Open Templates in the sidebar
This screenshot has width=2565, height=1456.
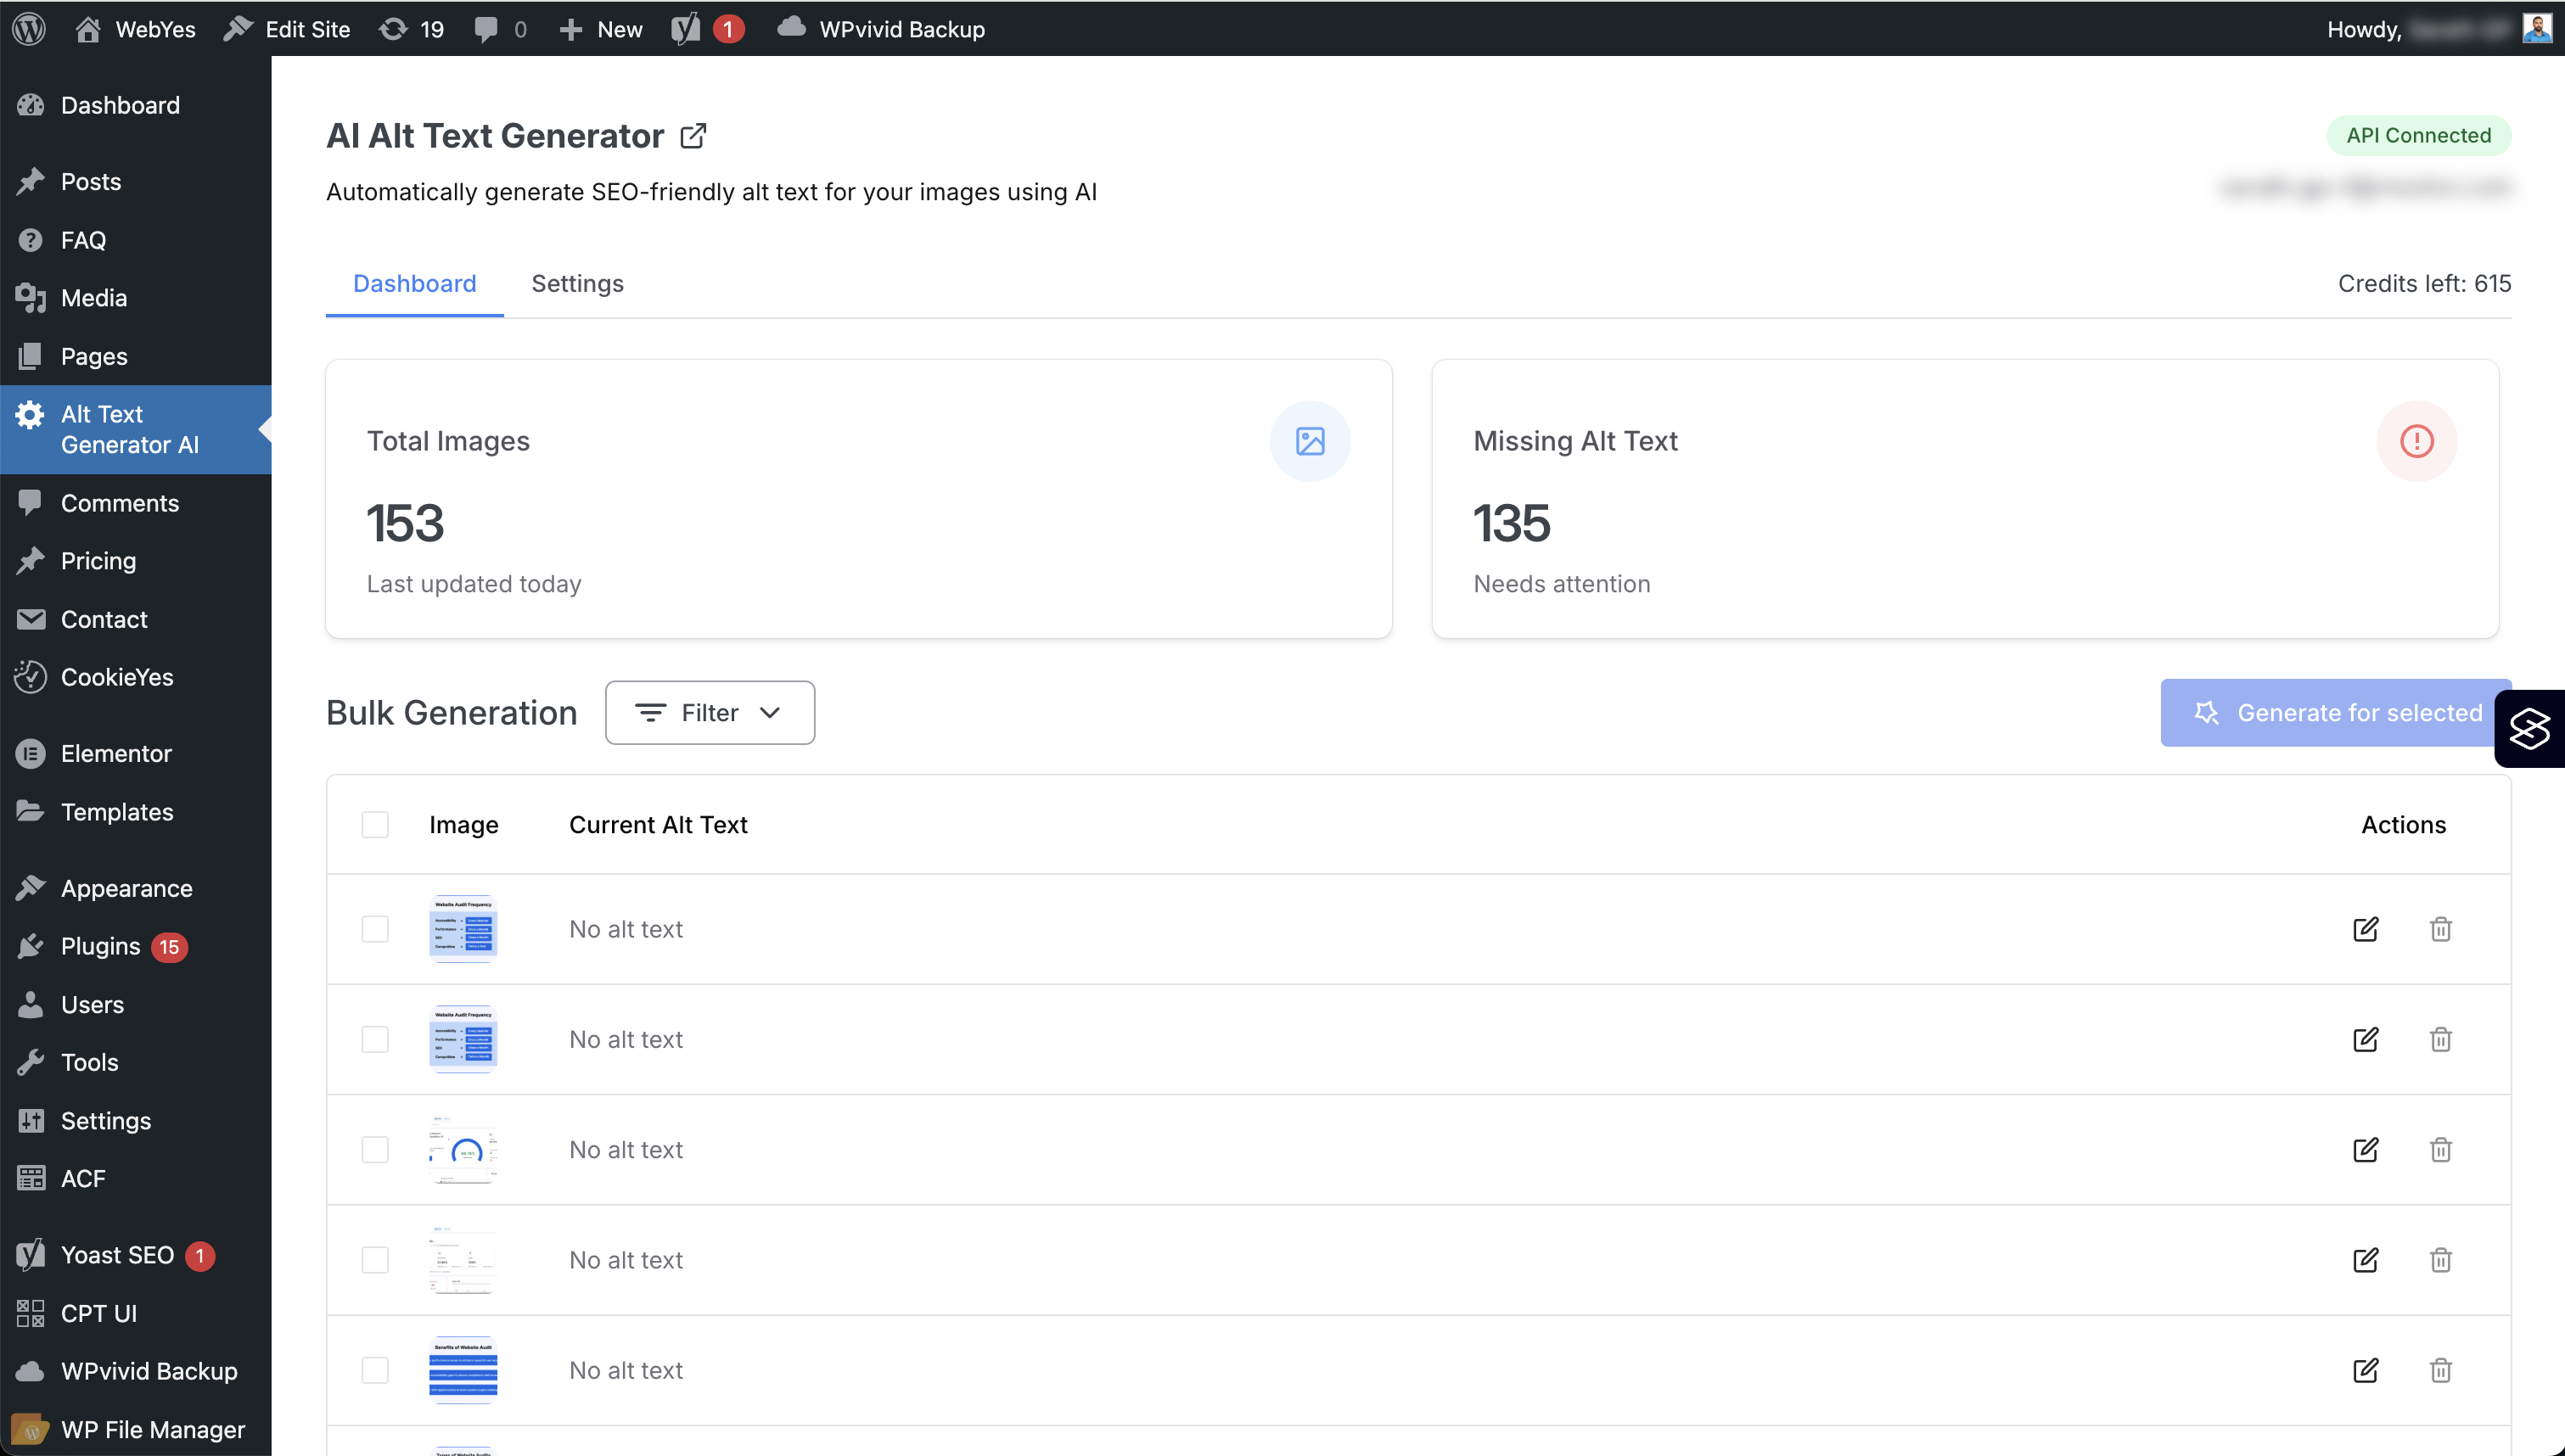click(136, 812)
